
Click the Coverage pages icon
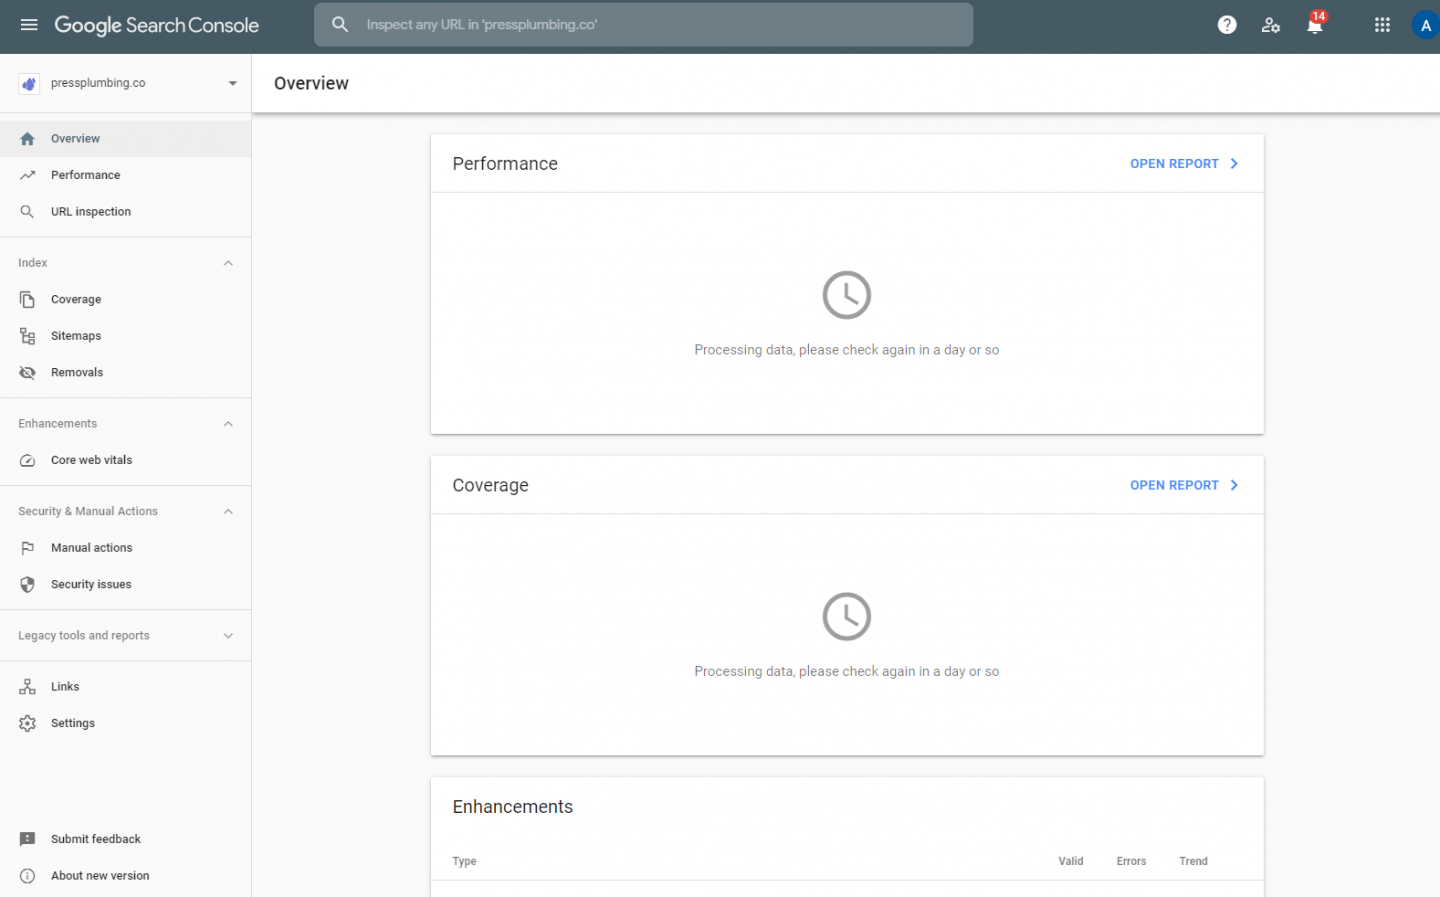pyautogui.click(x=28, y=300)
